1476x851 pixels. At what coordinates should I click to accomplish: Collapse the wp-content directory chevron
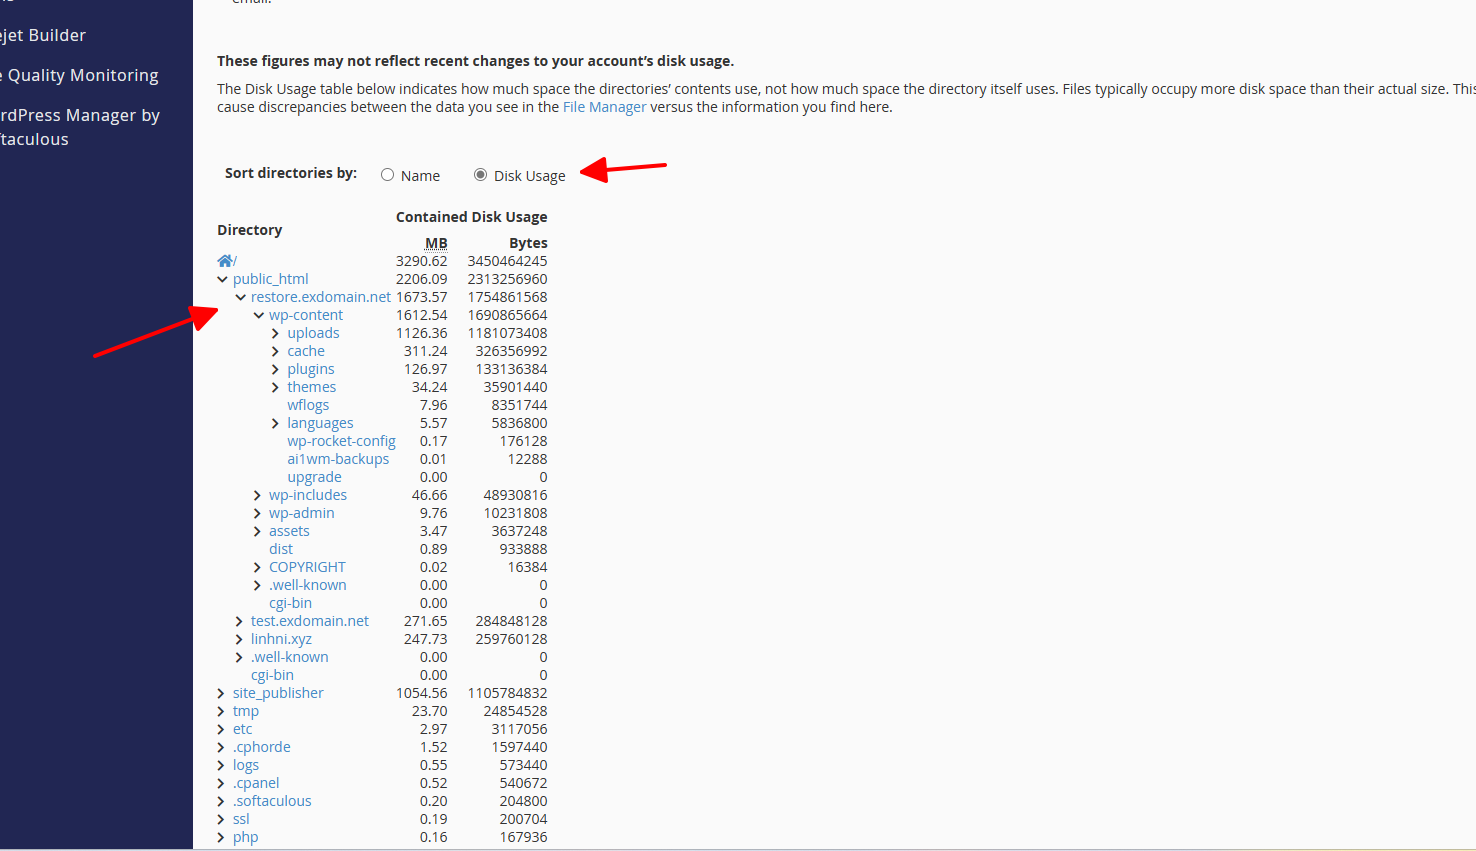(258, 315)
